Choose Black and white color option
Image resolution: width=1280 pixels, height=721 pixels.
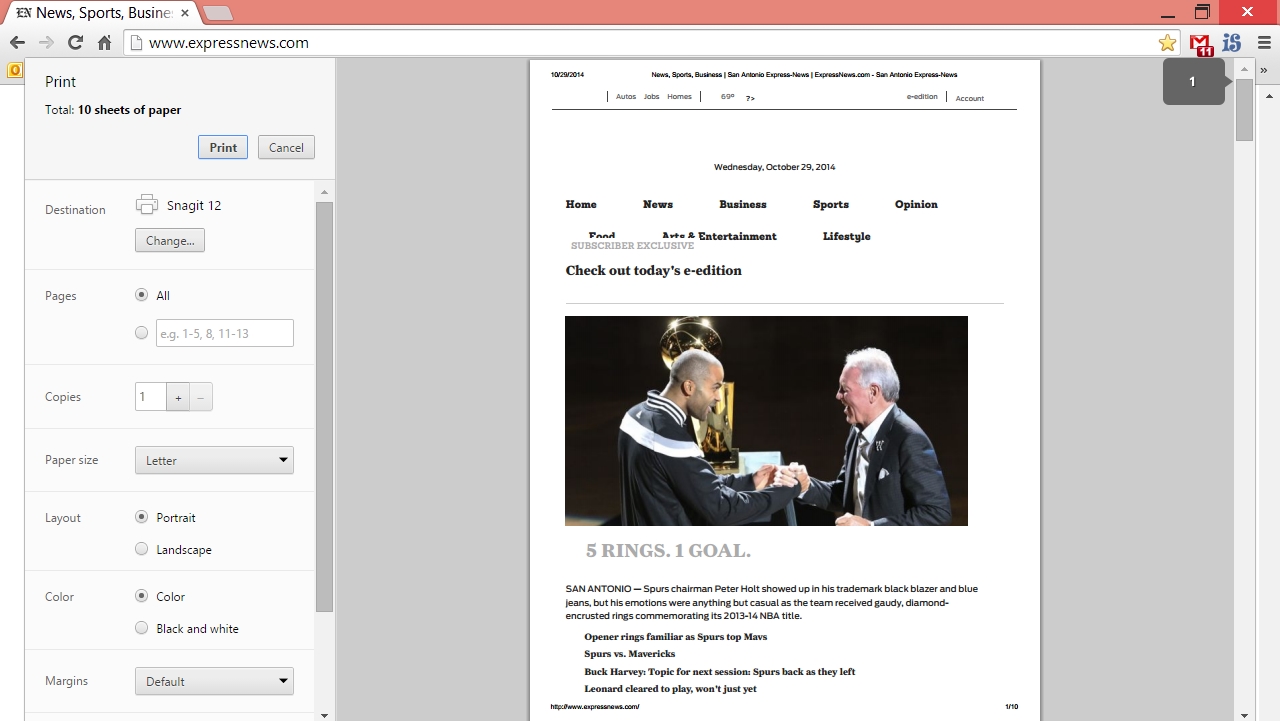(141, 628)
